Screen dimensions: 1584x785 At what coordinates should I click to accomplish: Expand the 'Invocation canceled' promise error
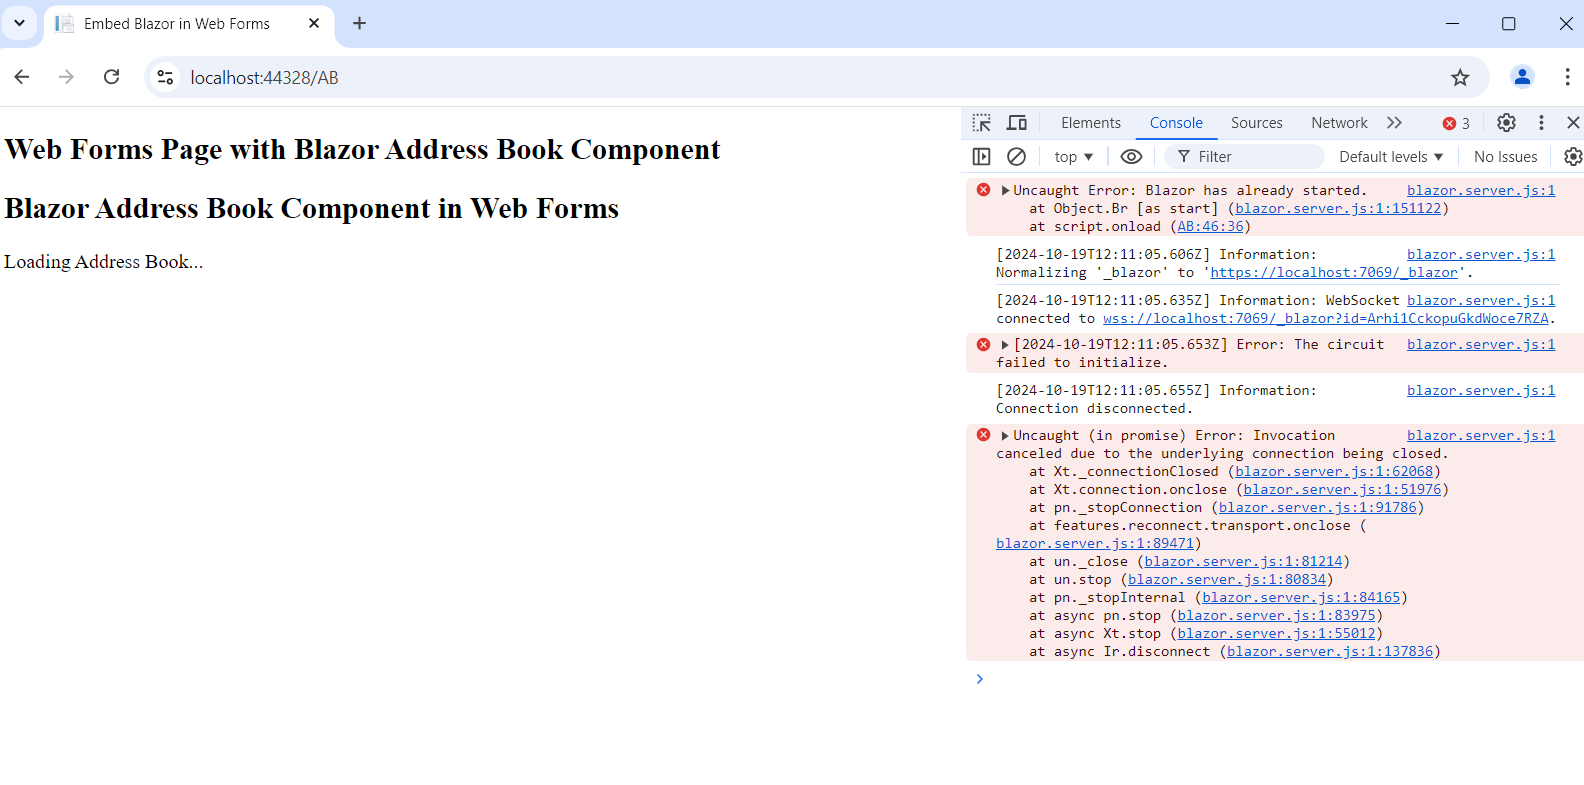tap(1005, 436)
